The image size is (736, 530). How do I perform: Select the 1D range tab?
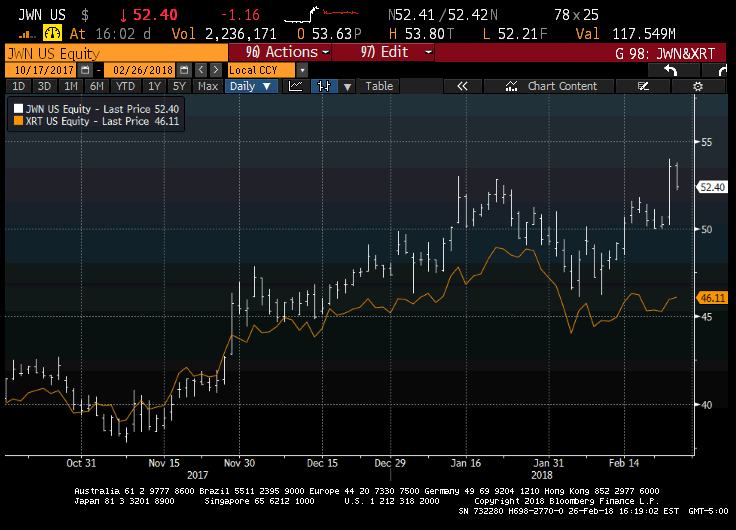tap(18, 86)
